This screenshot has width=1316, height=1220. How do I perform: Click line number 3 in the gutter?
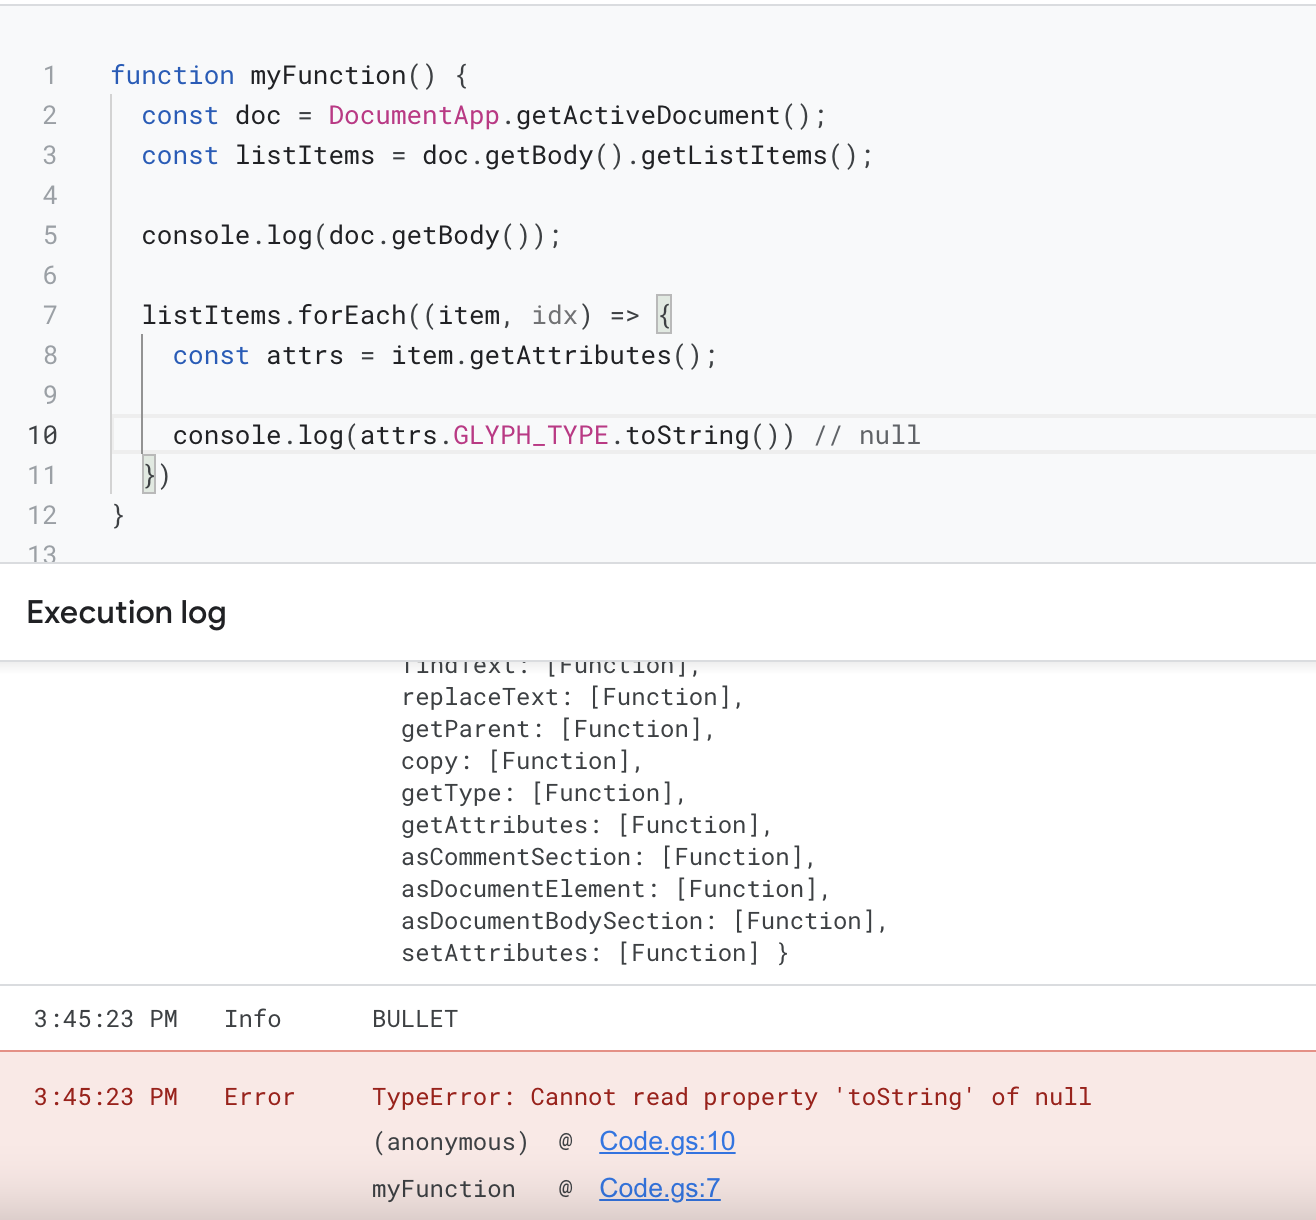coord(49,155)
